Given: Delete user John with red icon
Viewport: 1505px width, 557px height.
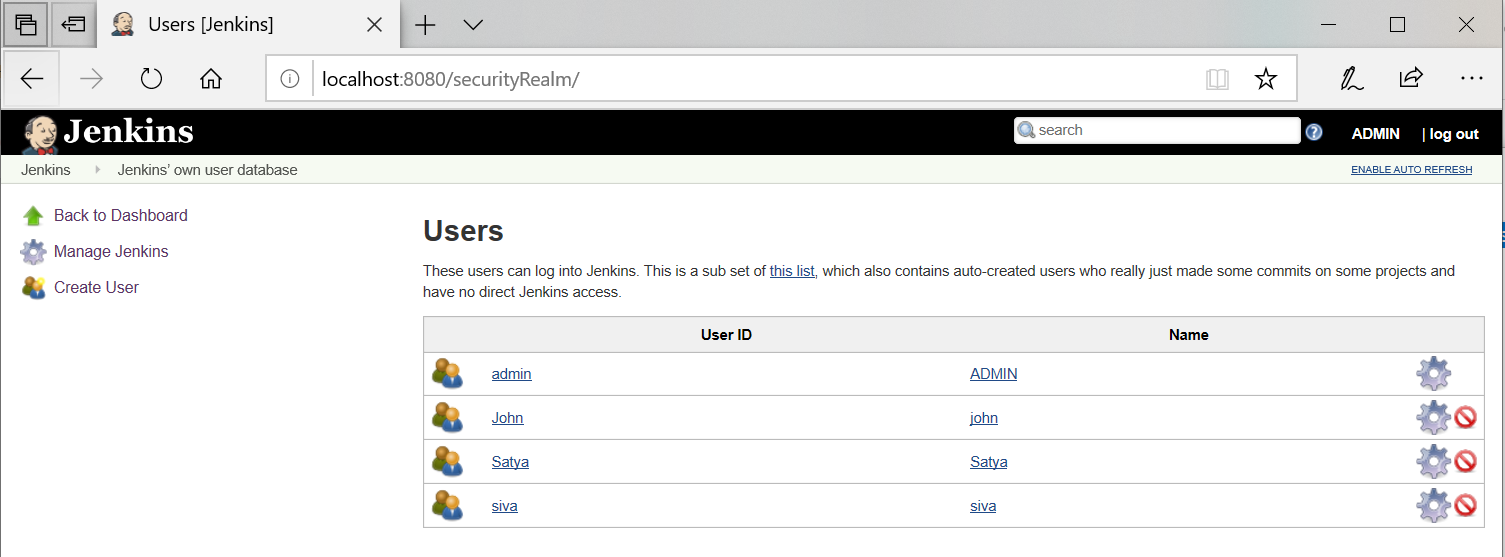Looking at the screenshot, I should (x=1465, y=418).
